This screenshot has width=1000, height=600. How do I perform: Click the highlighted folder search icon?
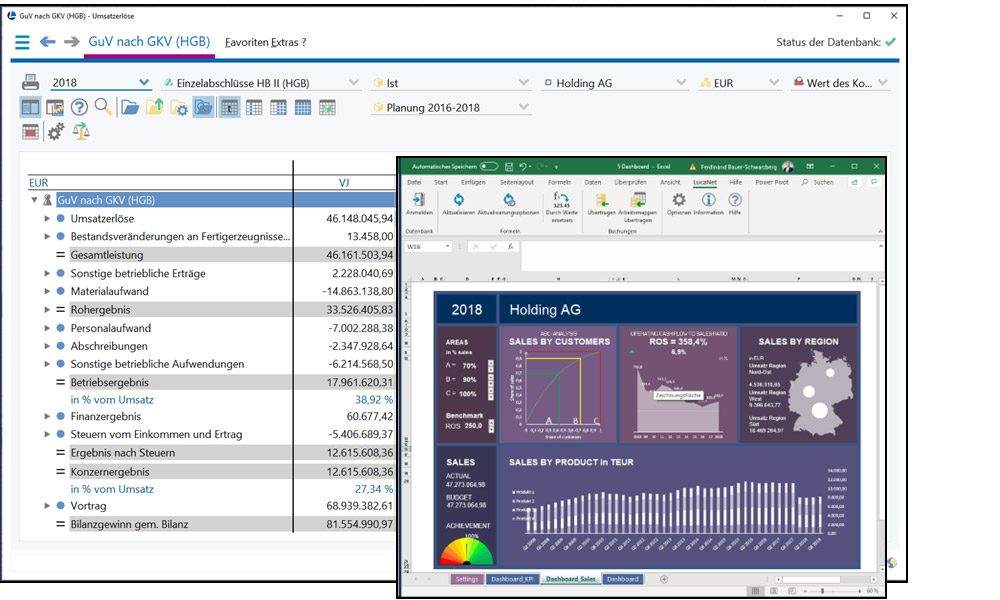point(203,107)
